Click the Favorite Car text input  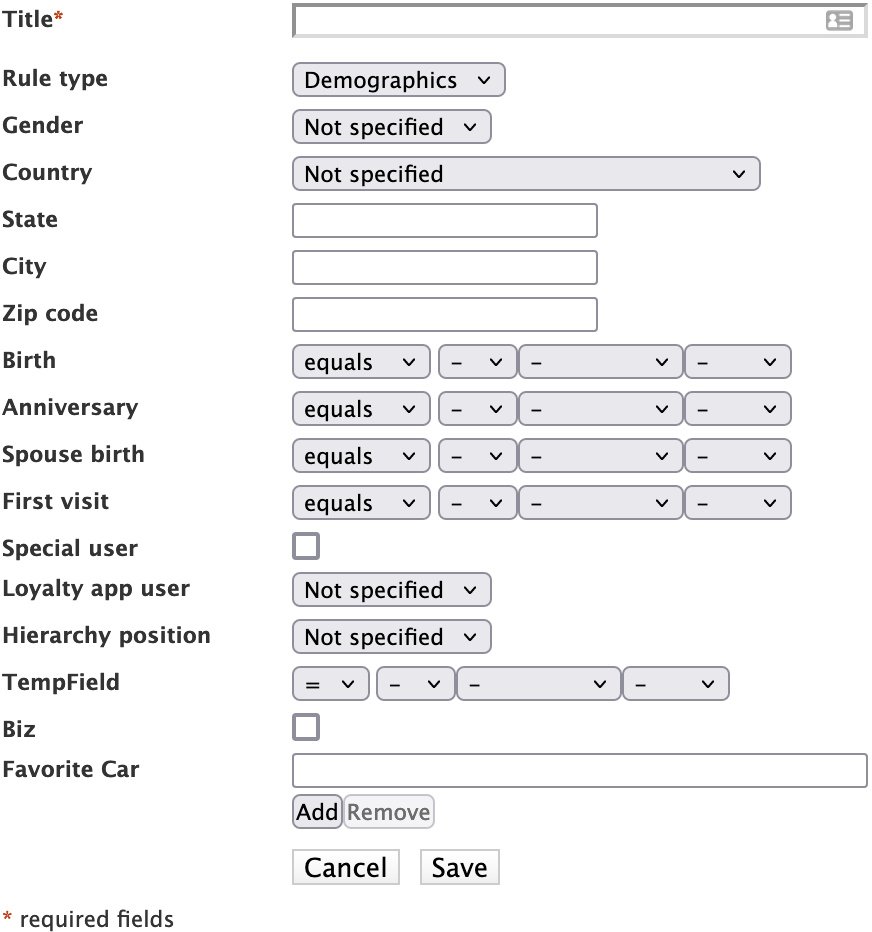coord(579,771)
